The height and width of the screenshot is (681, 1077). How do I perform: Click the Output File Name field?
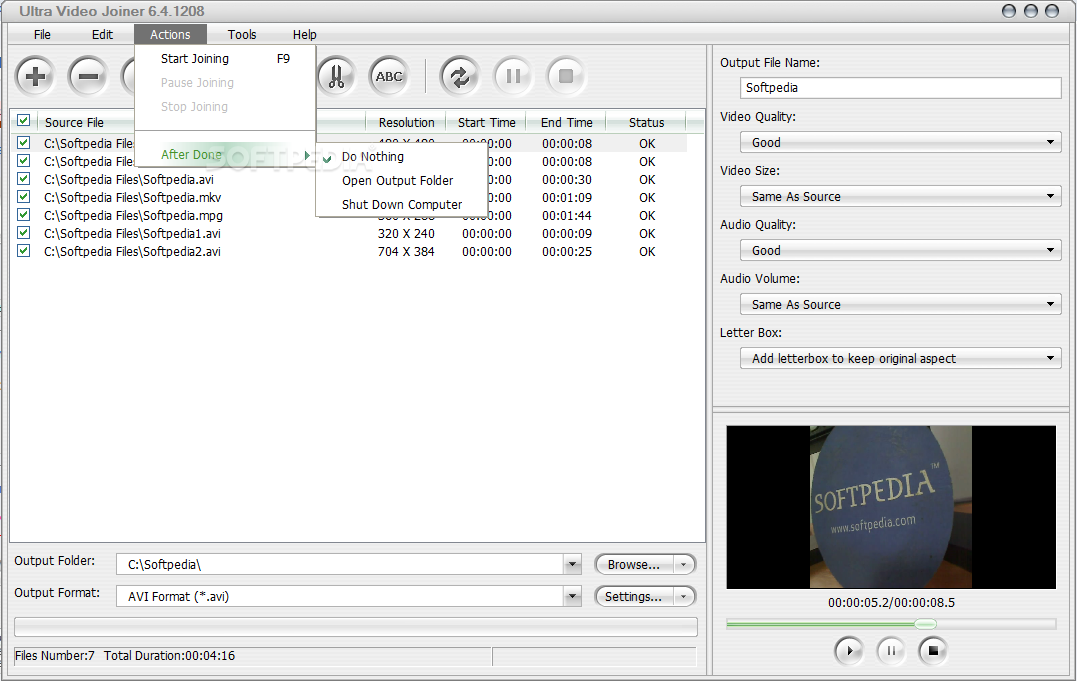900,87
